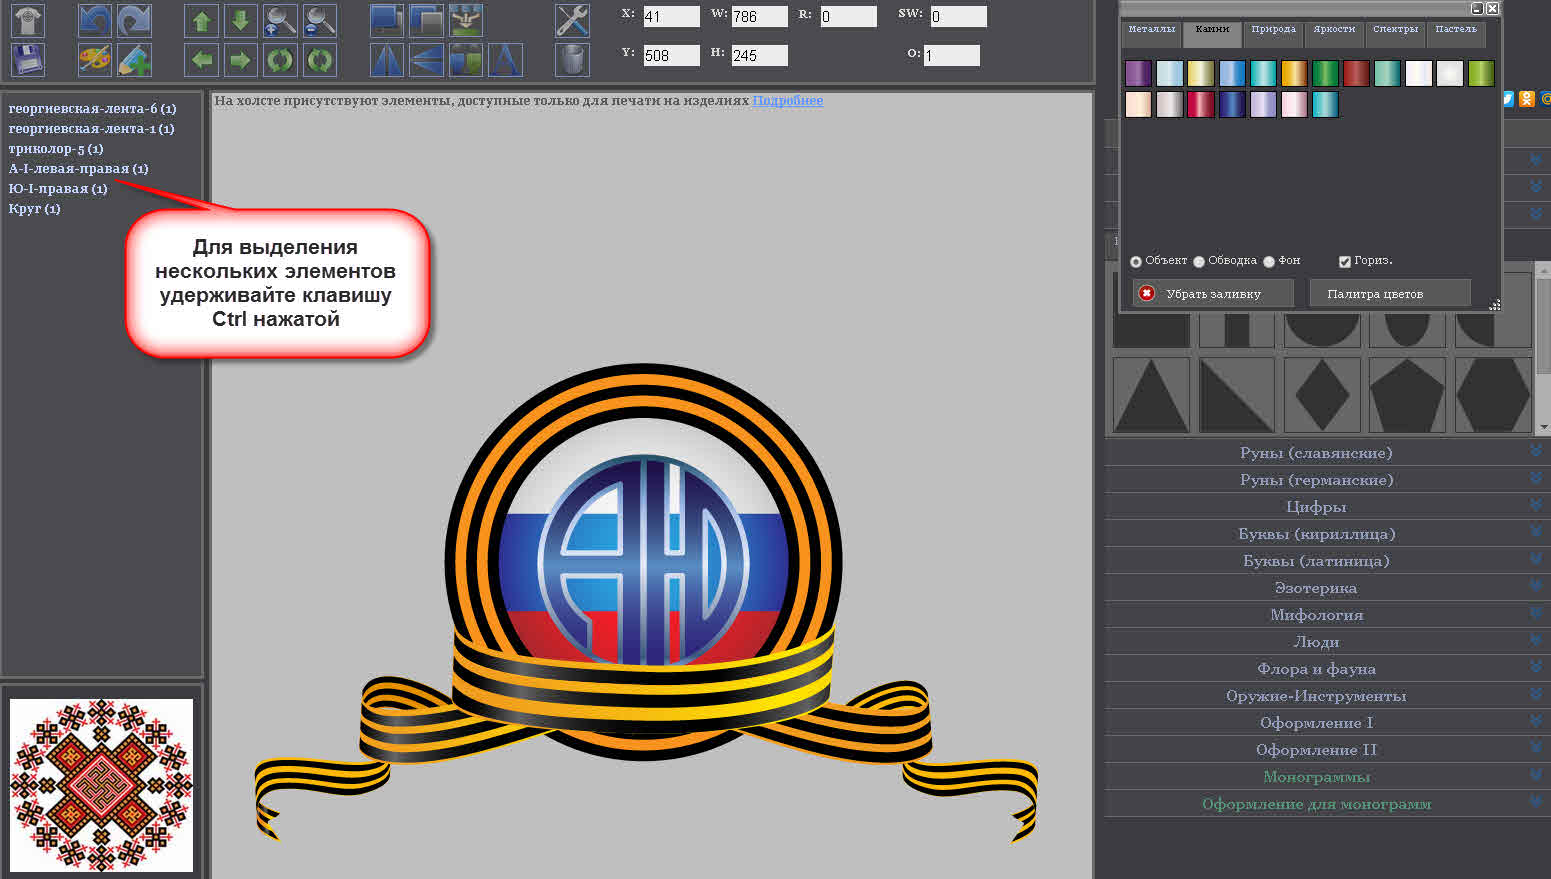This screenshot has height=879, width=1551.
Task: Select the Фон radio button
Action: (1269, 262)
